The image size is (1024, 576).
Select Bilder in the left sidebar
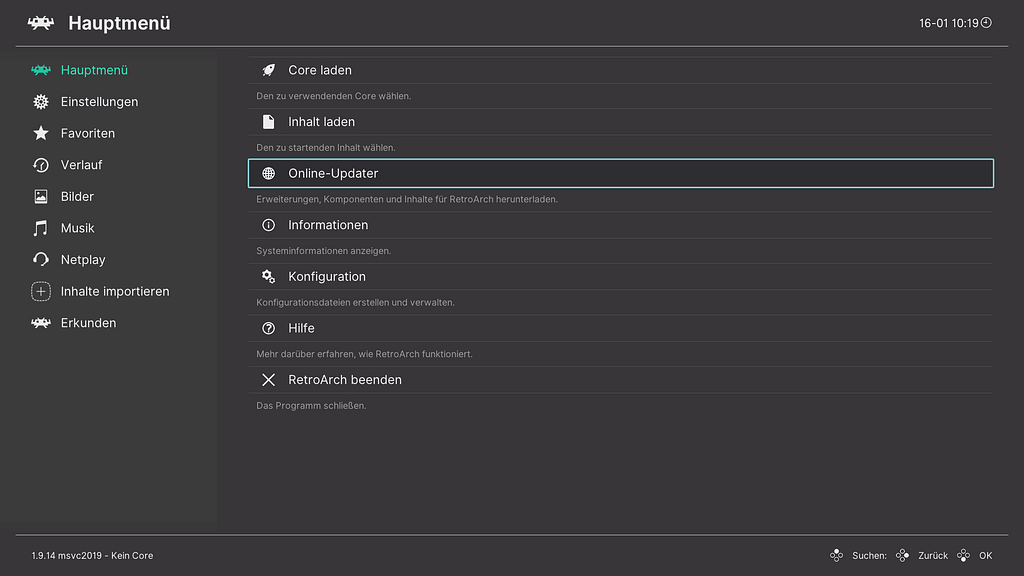click(x=77, y=197)
